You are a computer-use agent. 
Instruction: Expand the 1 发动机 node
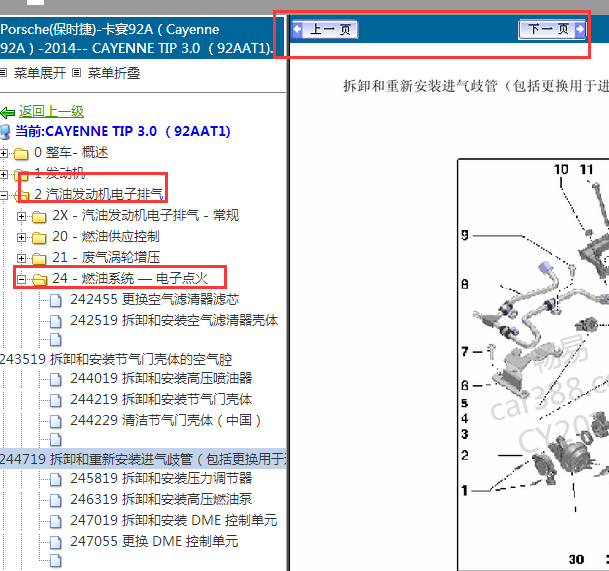coord(3,174)
